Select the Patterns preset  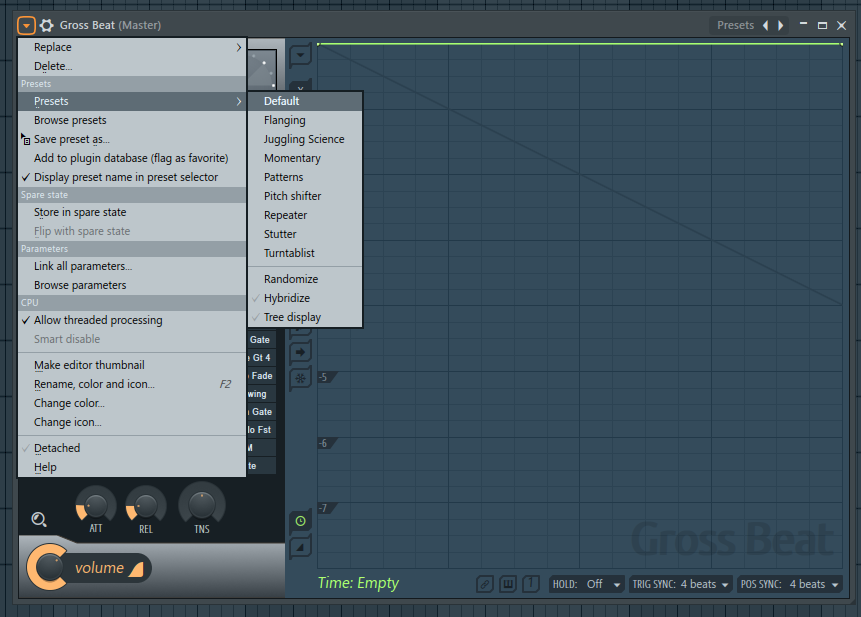(305, 177)
